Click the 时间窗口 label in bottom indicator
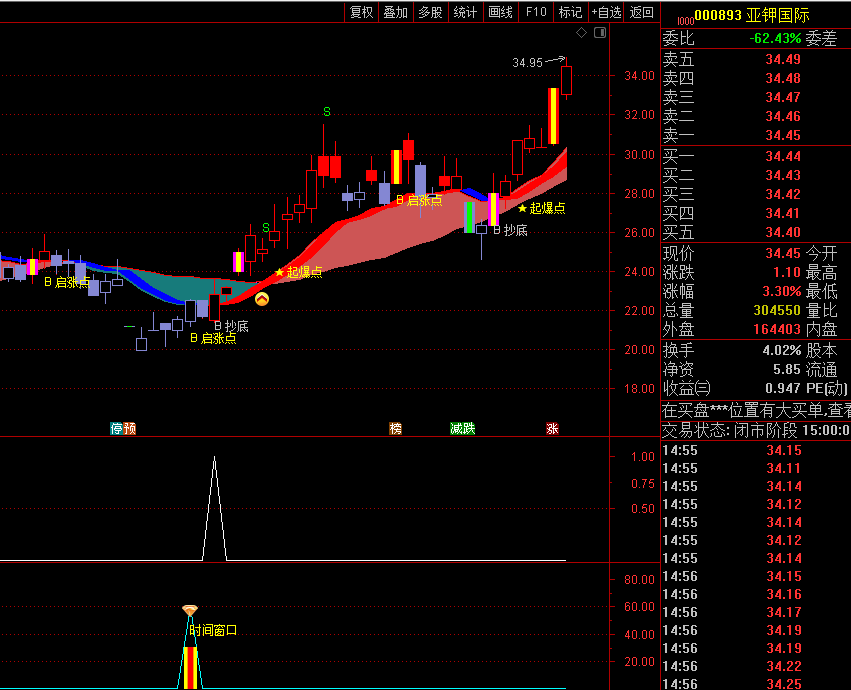The height and width of the screenshot is (690, 851). [213, 630]
